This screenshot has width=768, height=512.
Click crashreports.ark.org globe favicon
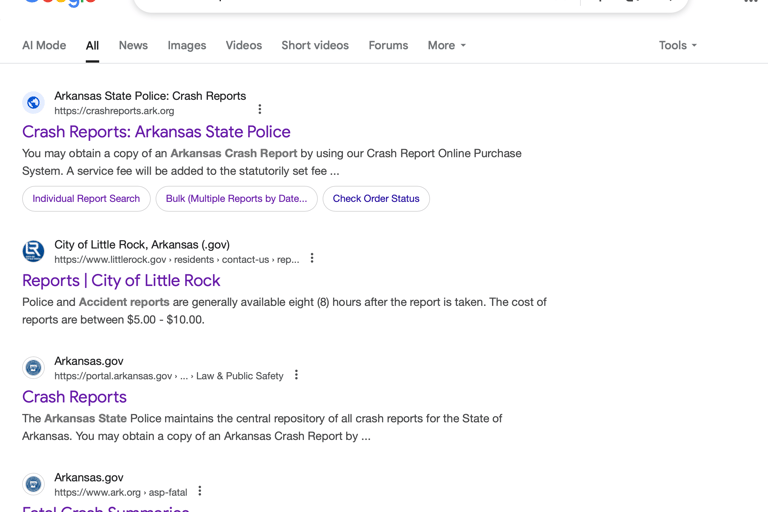coord(33,102)
